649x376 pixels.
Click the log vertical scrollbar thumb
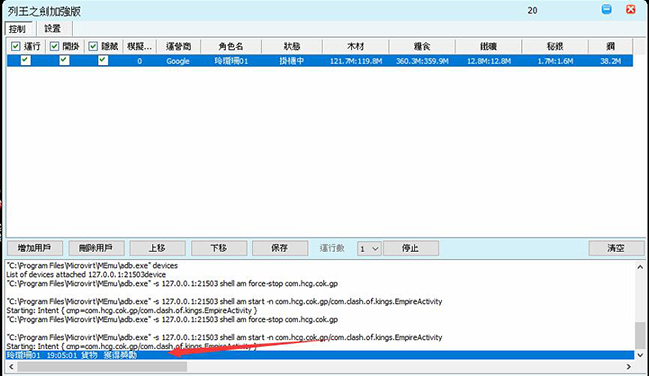coord(640,335)
